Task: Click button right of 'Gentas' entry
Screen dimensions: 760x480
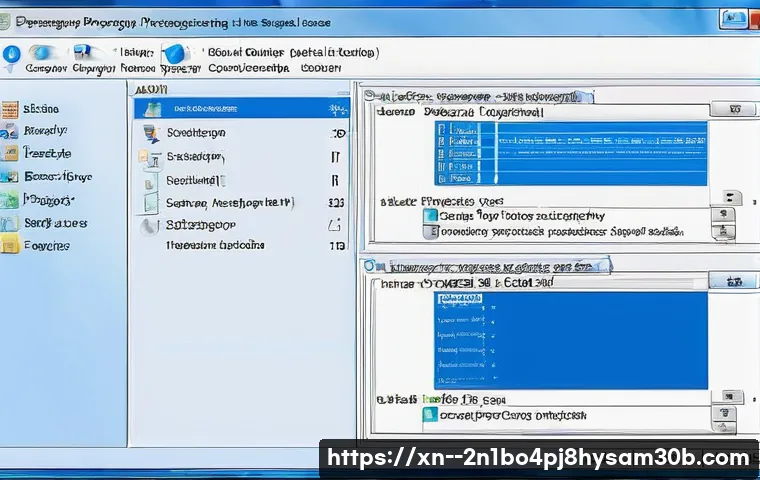Action: [x=723, y=214]
